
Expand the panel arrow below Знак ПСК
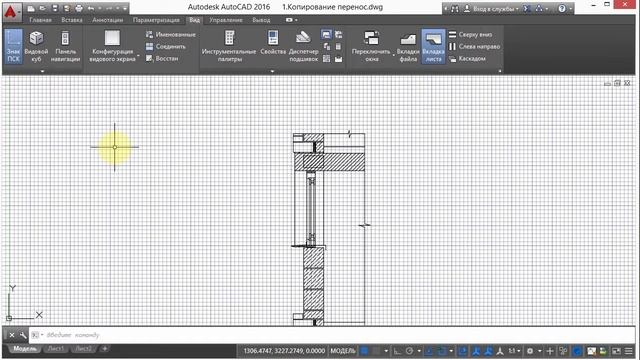pos(42,71)
